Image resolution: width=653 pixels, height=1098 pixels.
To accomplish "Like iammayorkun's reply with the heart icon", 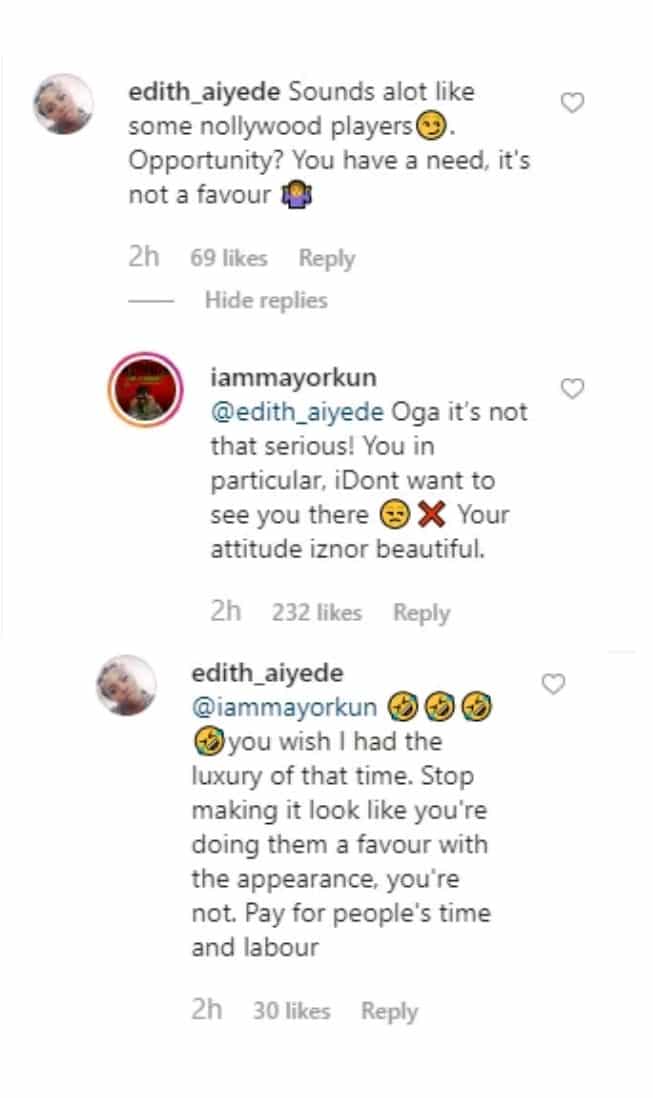I will coord(572,389).
